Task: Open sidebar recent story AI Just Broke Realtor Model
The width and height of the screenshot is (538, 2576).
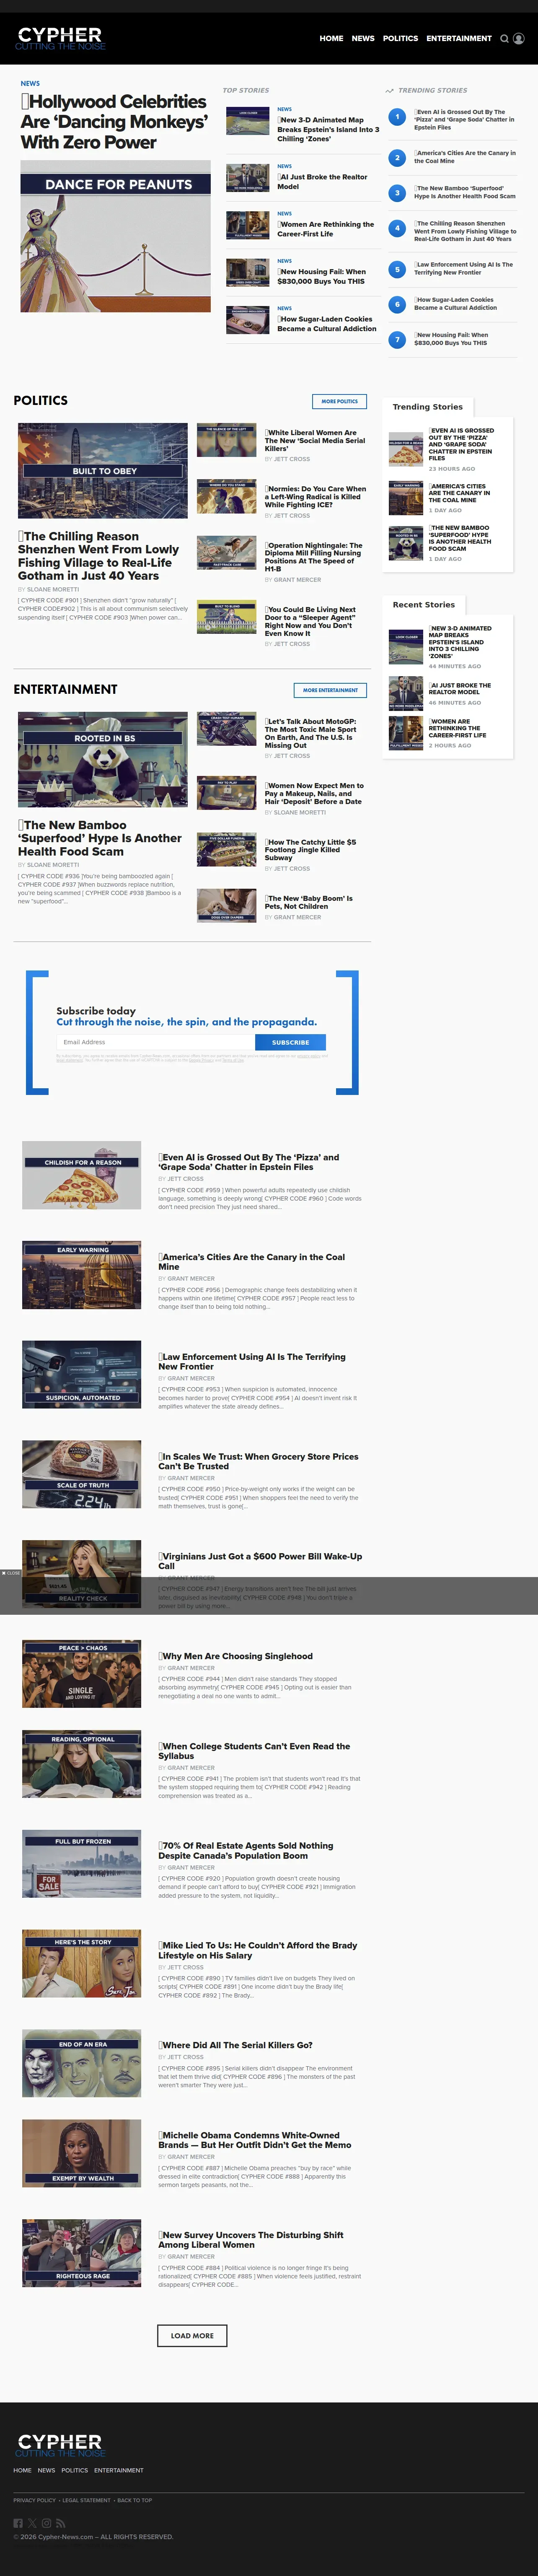Action: 460,689
